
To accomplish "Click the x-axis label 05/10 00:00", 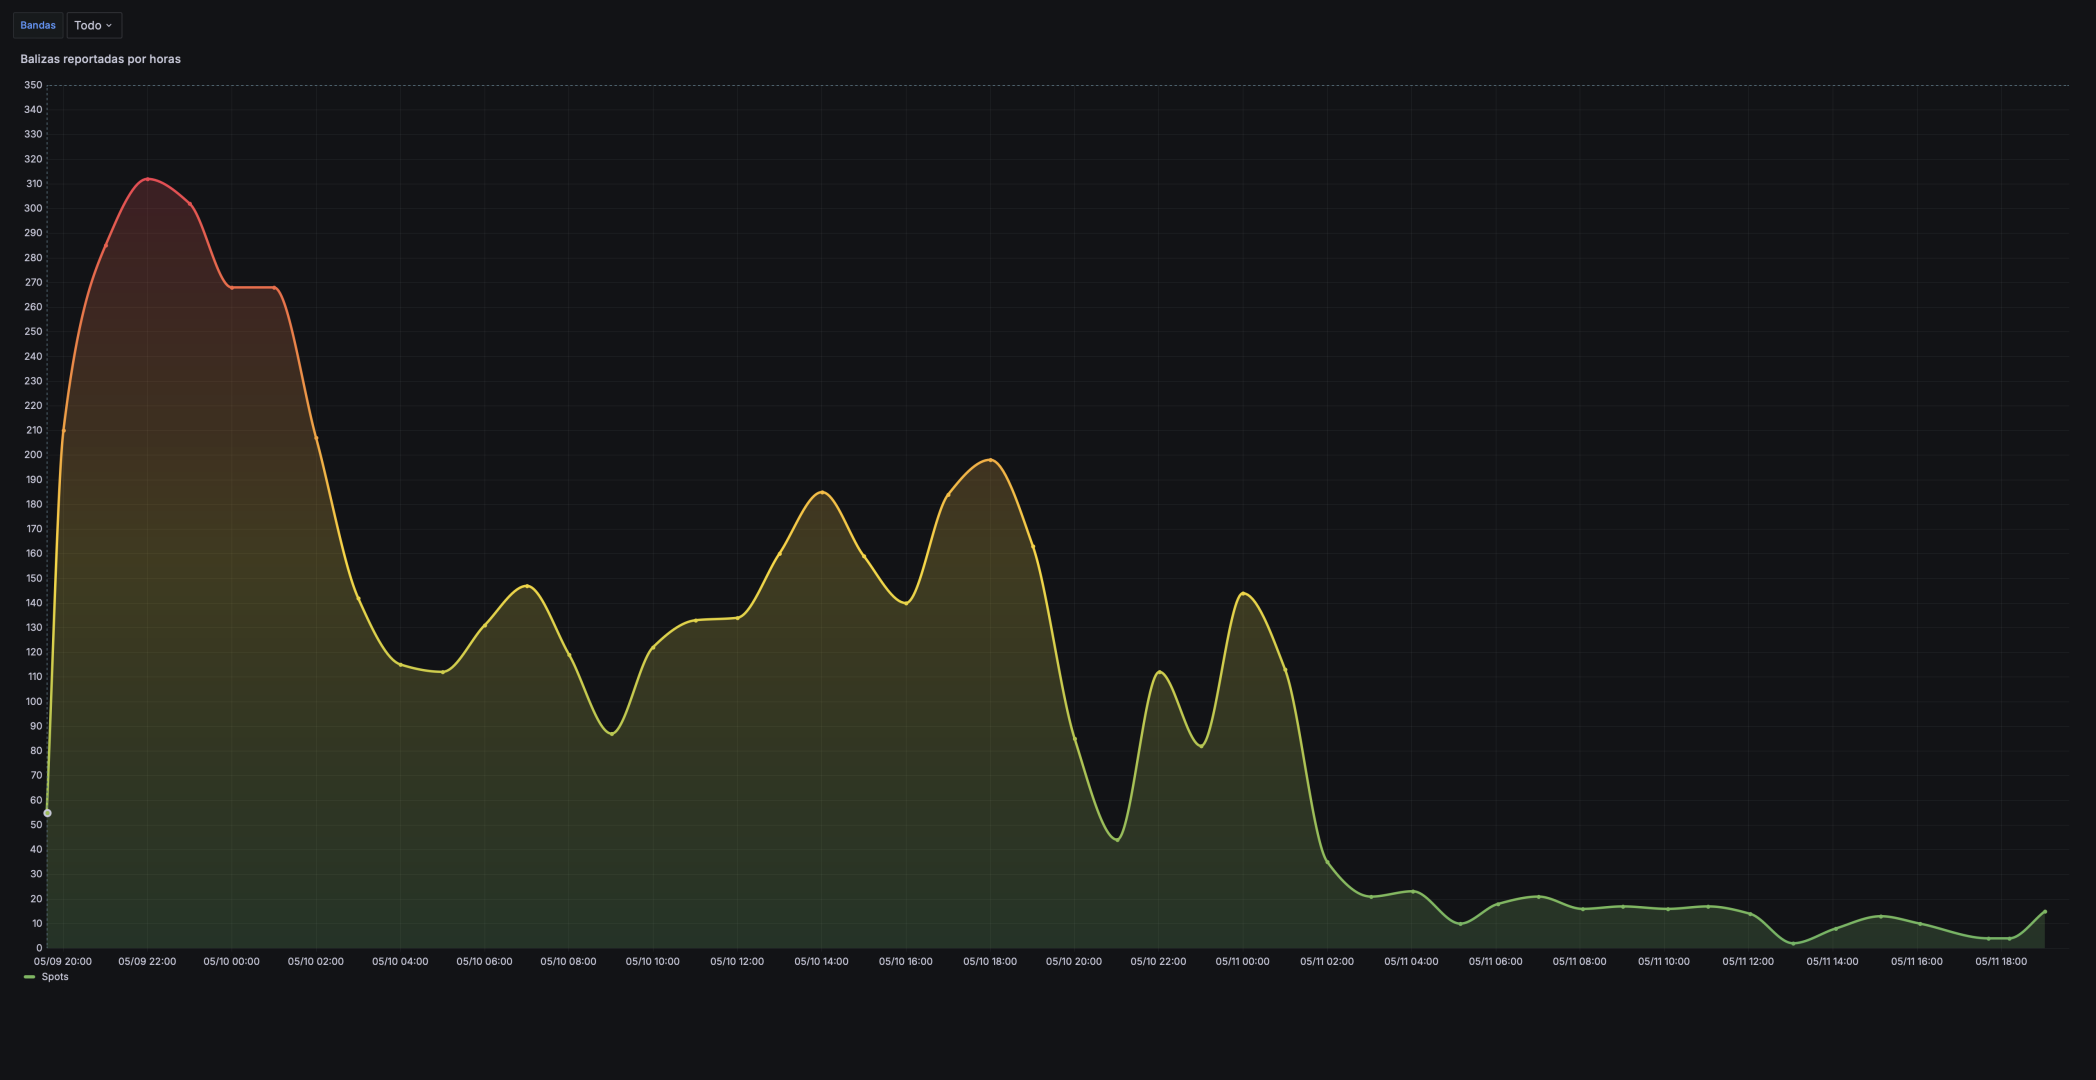I will click(231, 961).
